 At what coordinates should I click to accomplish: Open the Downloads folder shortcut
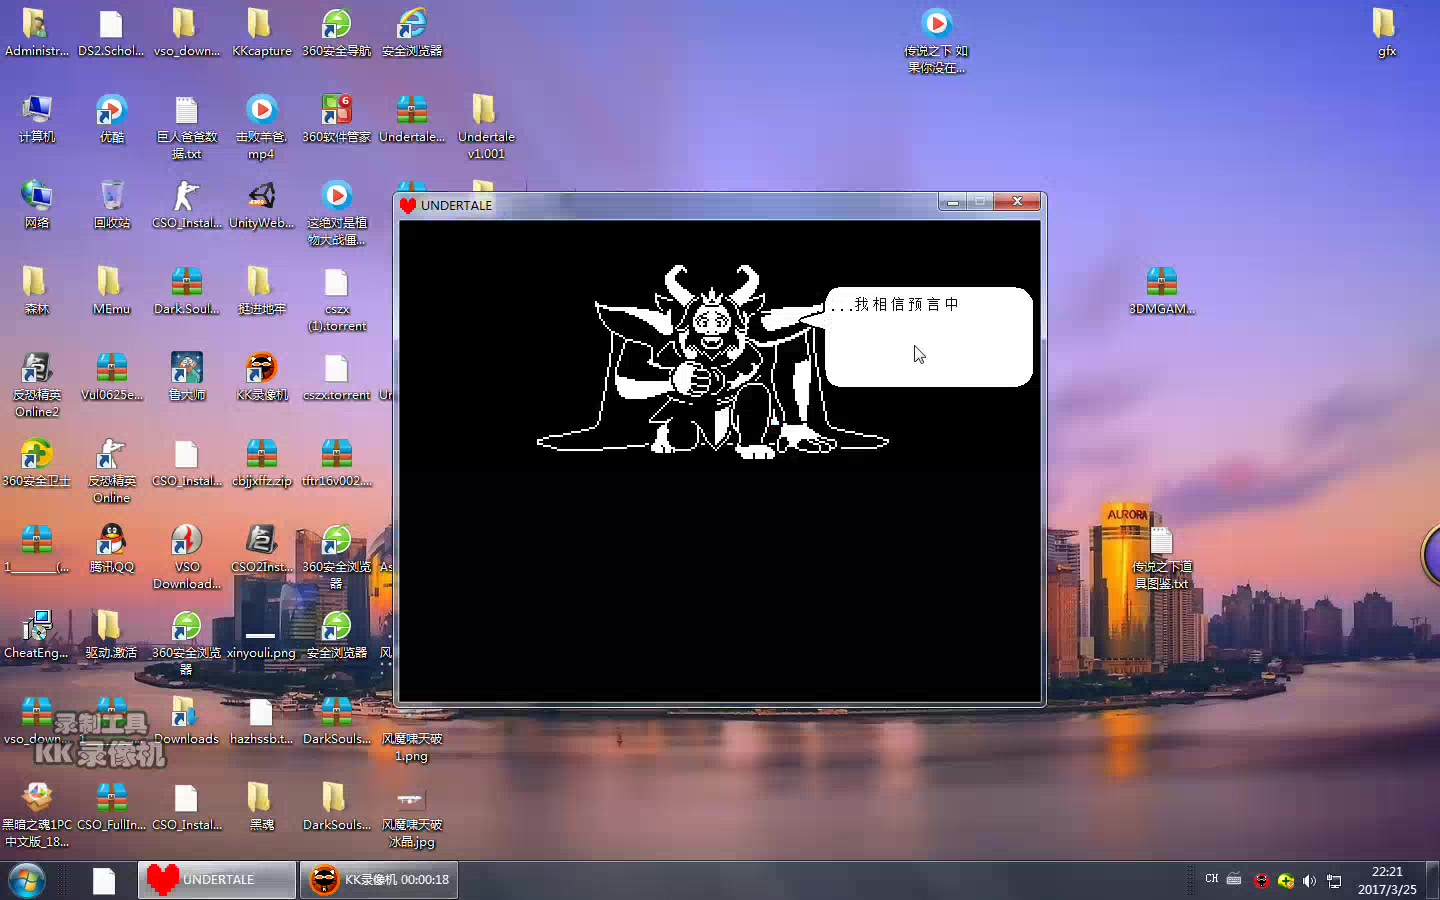(x=186, y=720)
